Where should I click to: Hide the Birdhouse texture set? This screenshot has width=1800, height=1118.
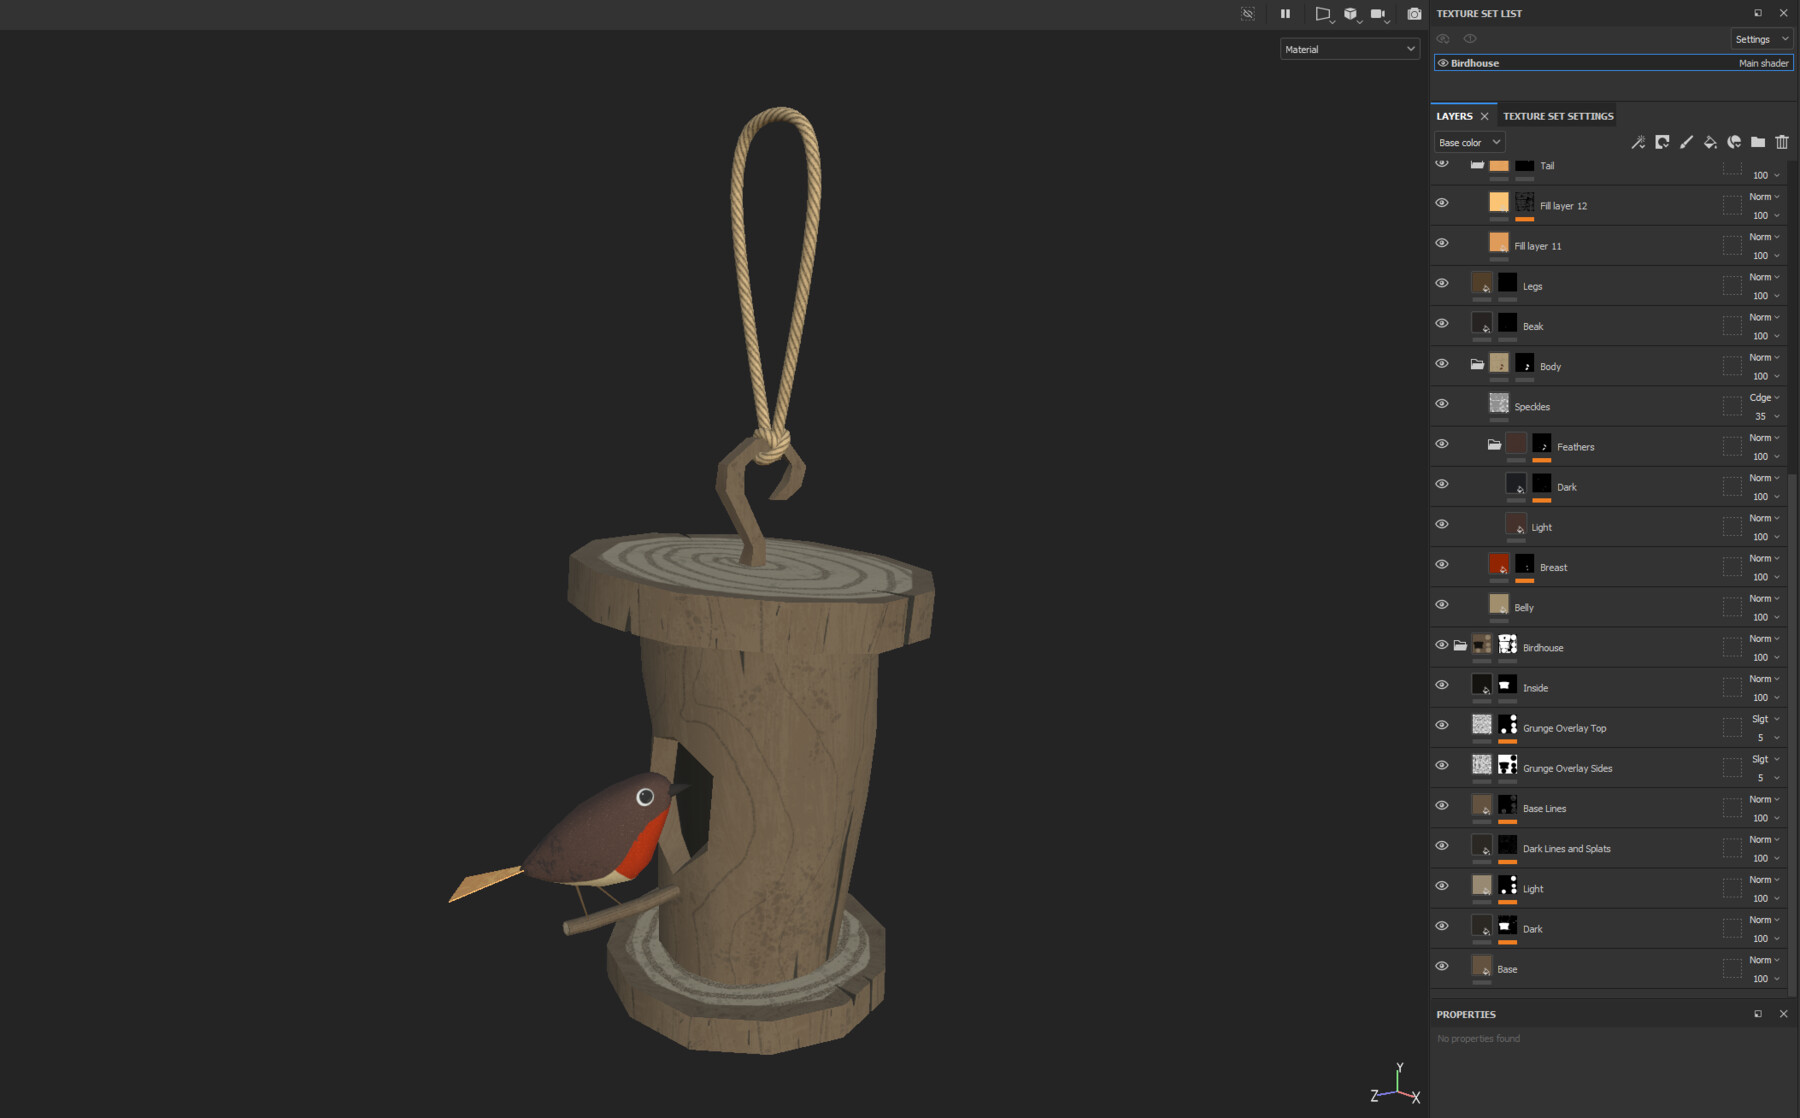pos(1443,62)
